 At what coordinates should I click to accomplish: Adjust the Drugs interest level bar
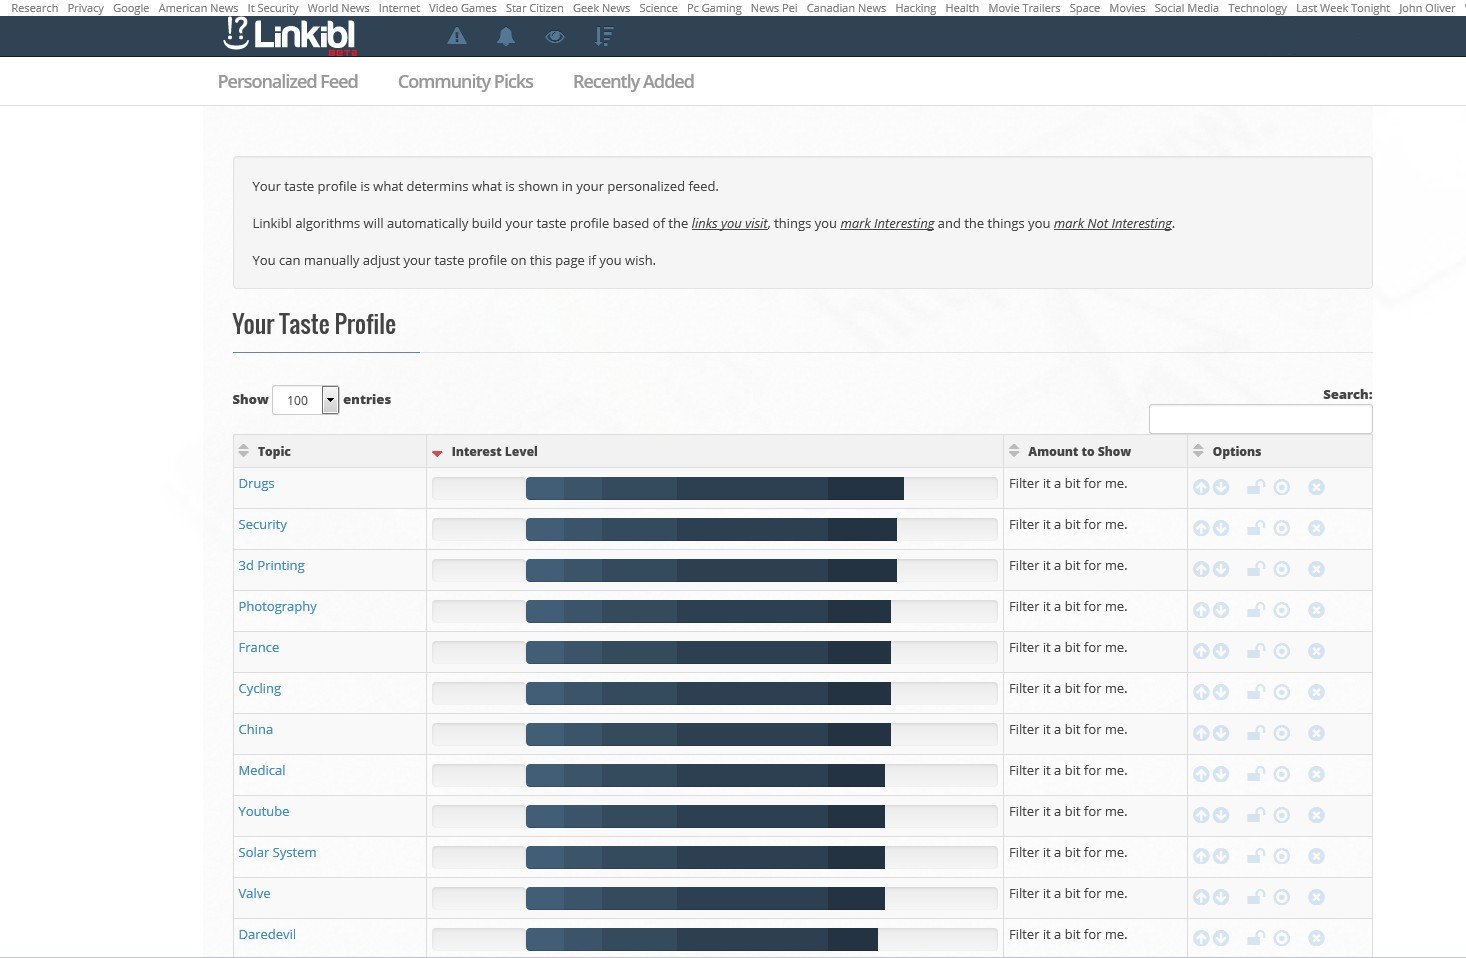(x=715, y=488)
